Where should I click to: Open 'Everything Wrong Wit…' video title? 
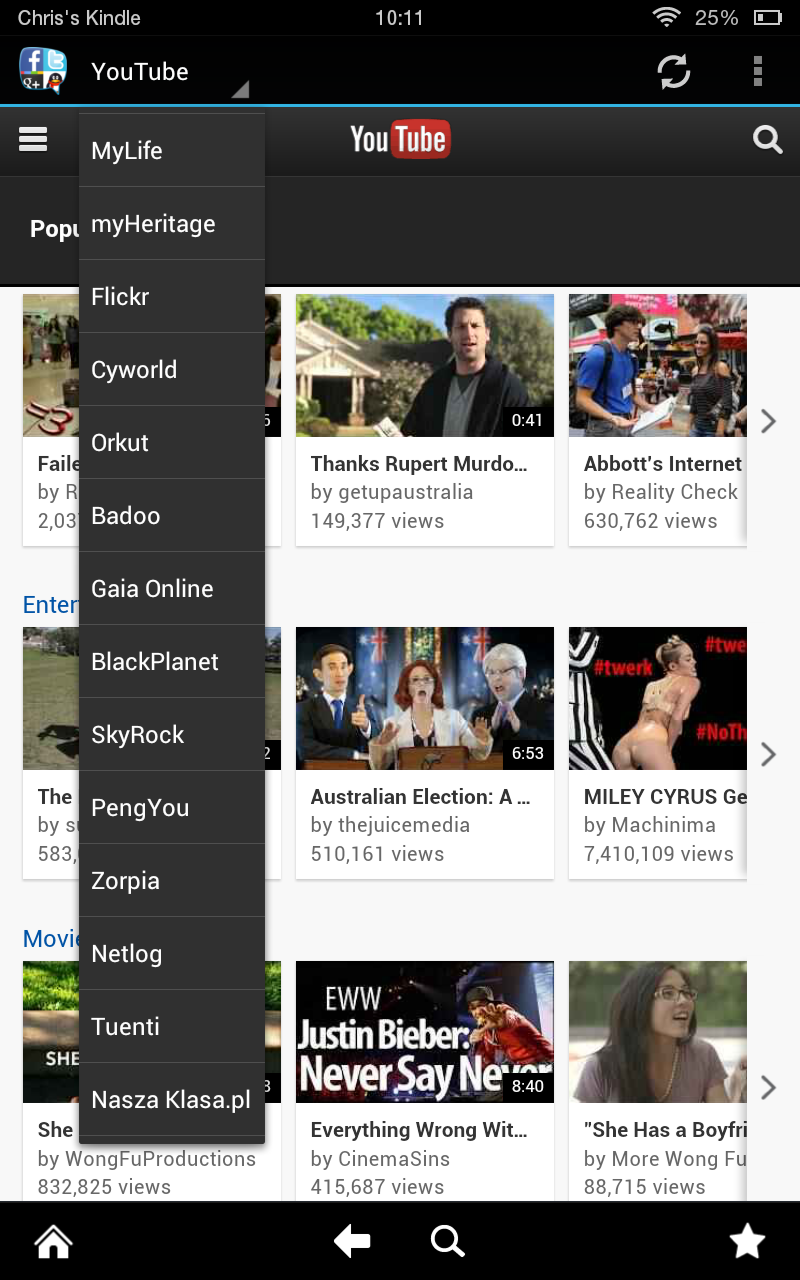tap(419, 1129)
